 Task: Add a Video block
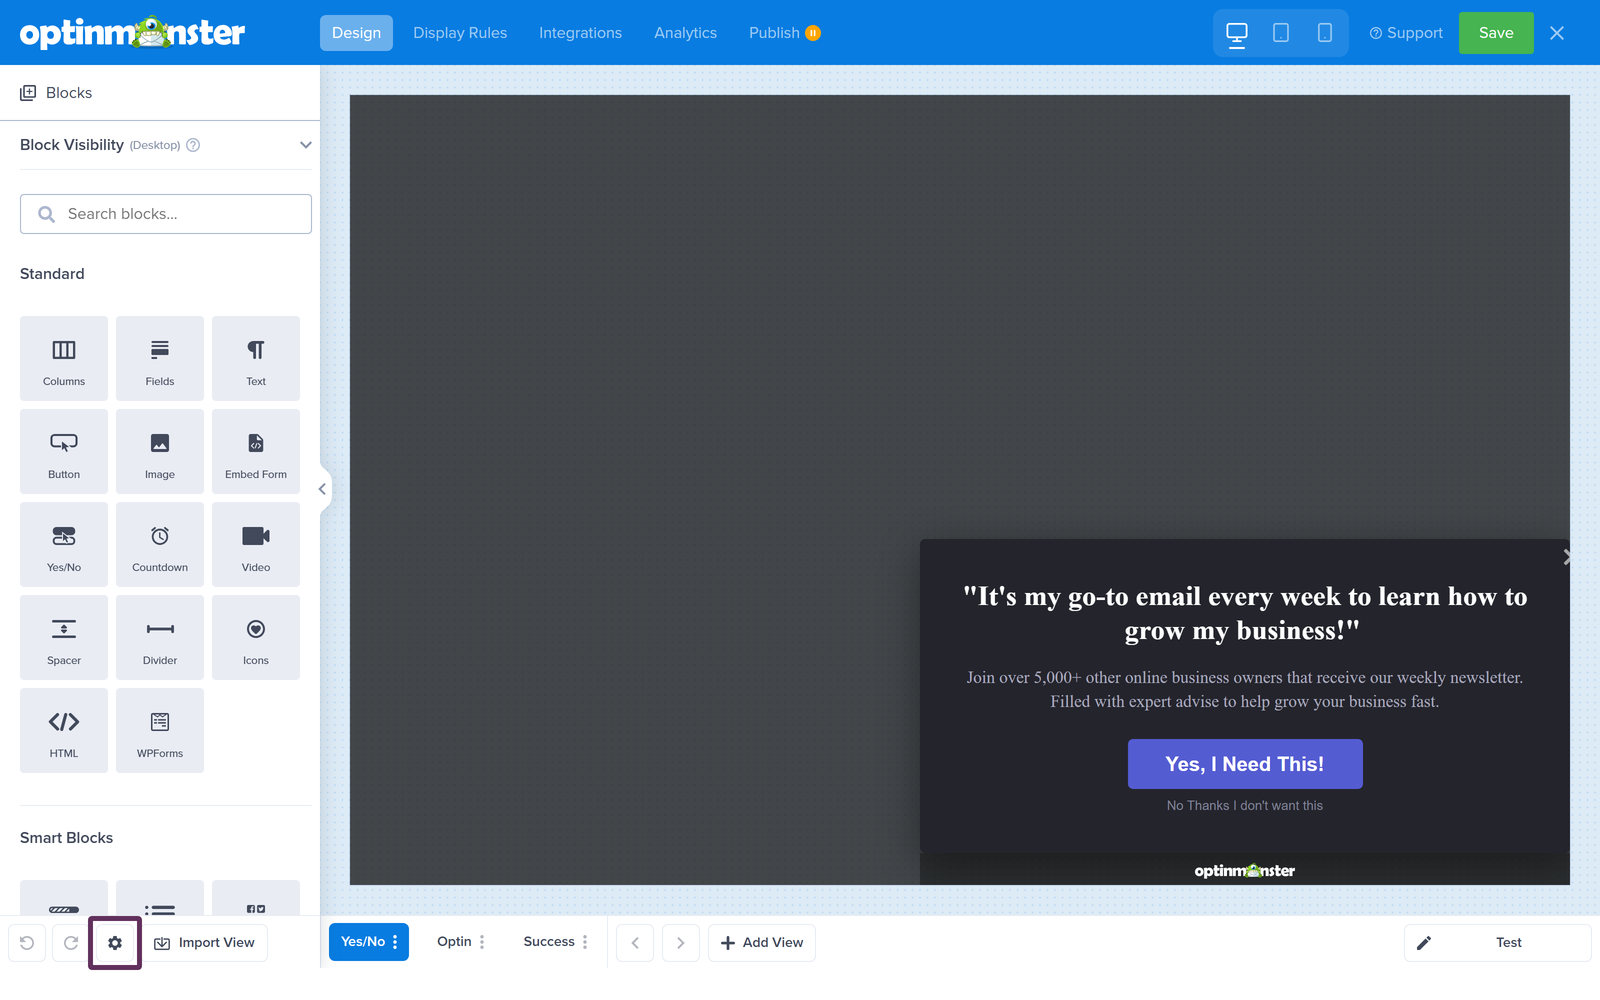point(256,544)
